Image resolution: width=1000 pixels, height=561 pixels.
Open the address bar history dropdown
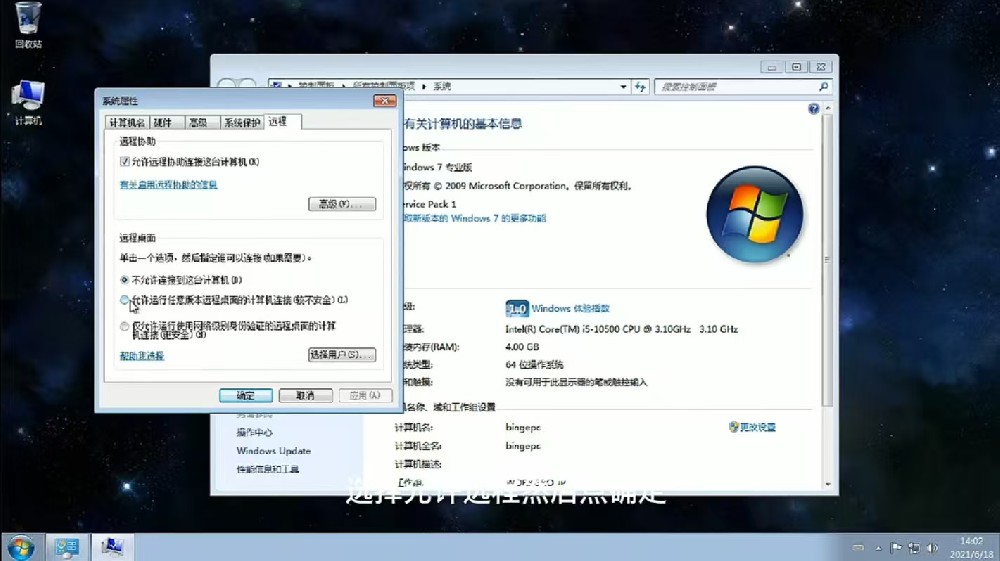click(x=623, y=87)
